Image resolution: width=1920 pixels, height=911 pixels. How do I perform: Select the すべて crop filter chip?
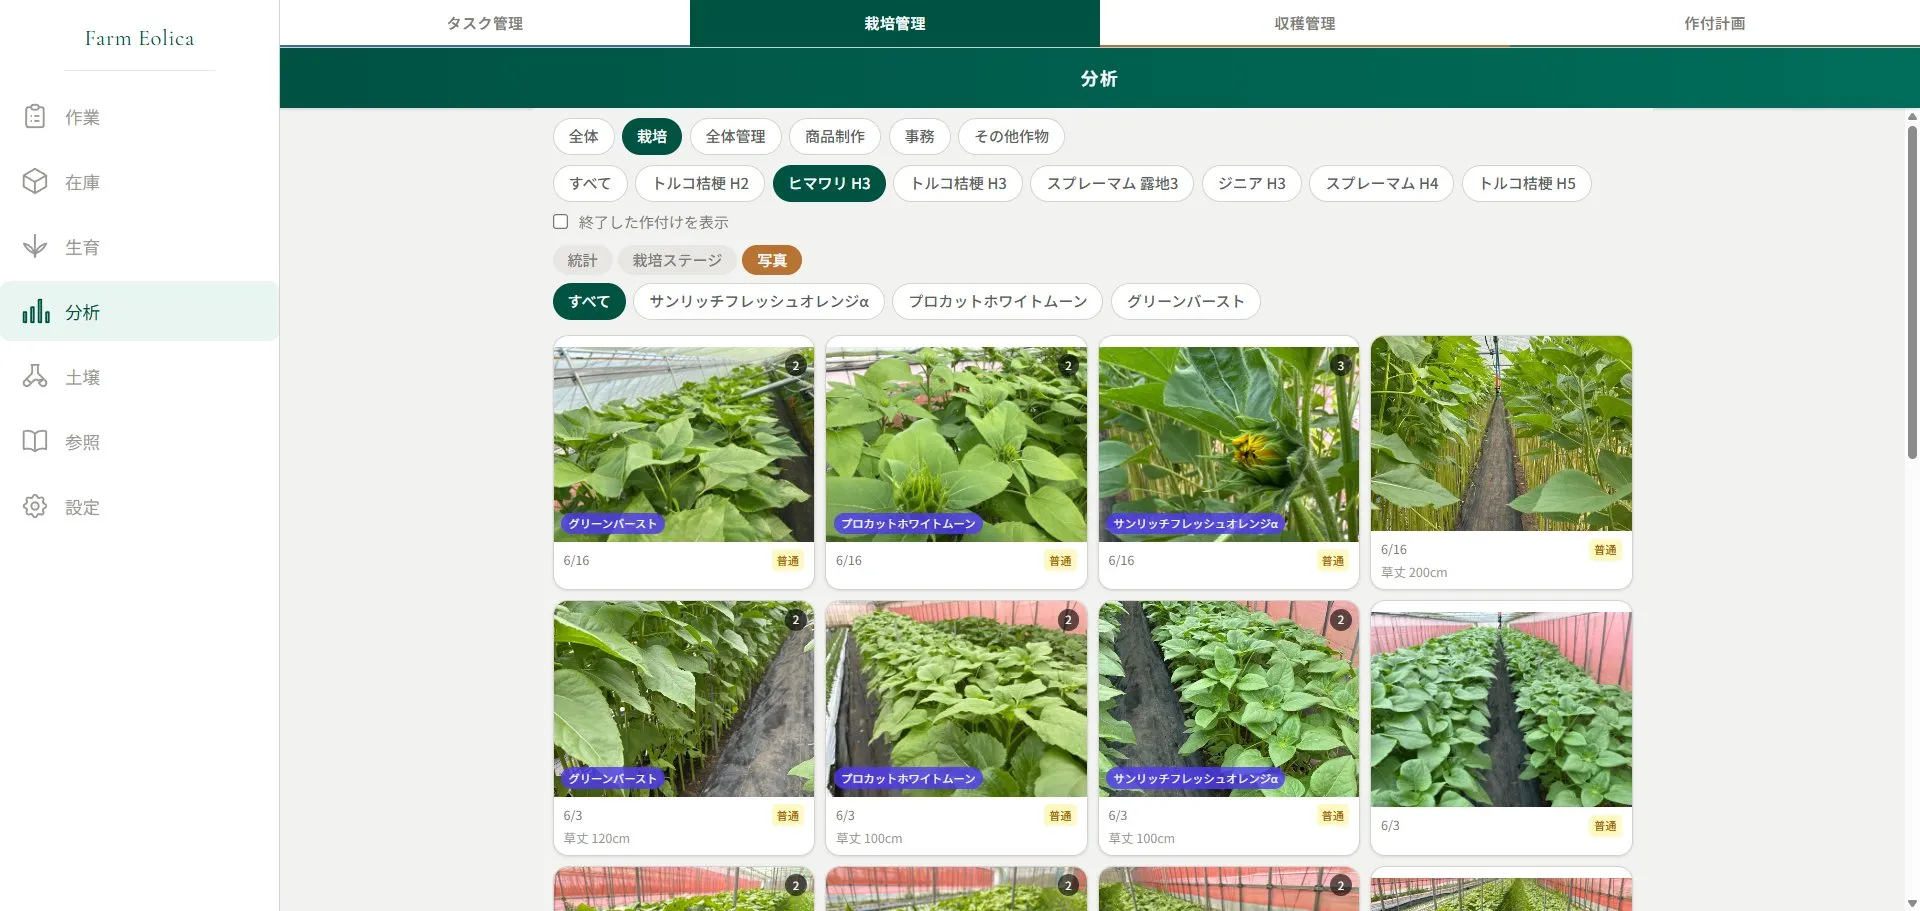pos(590,183)
